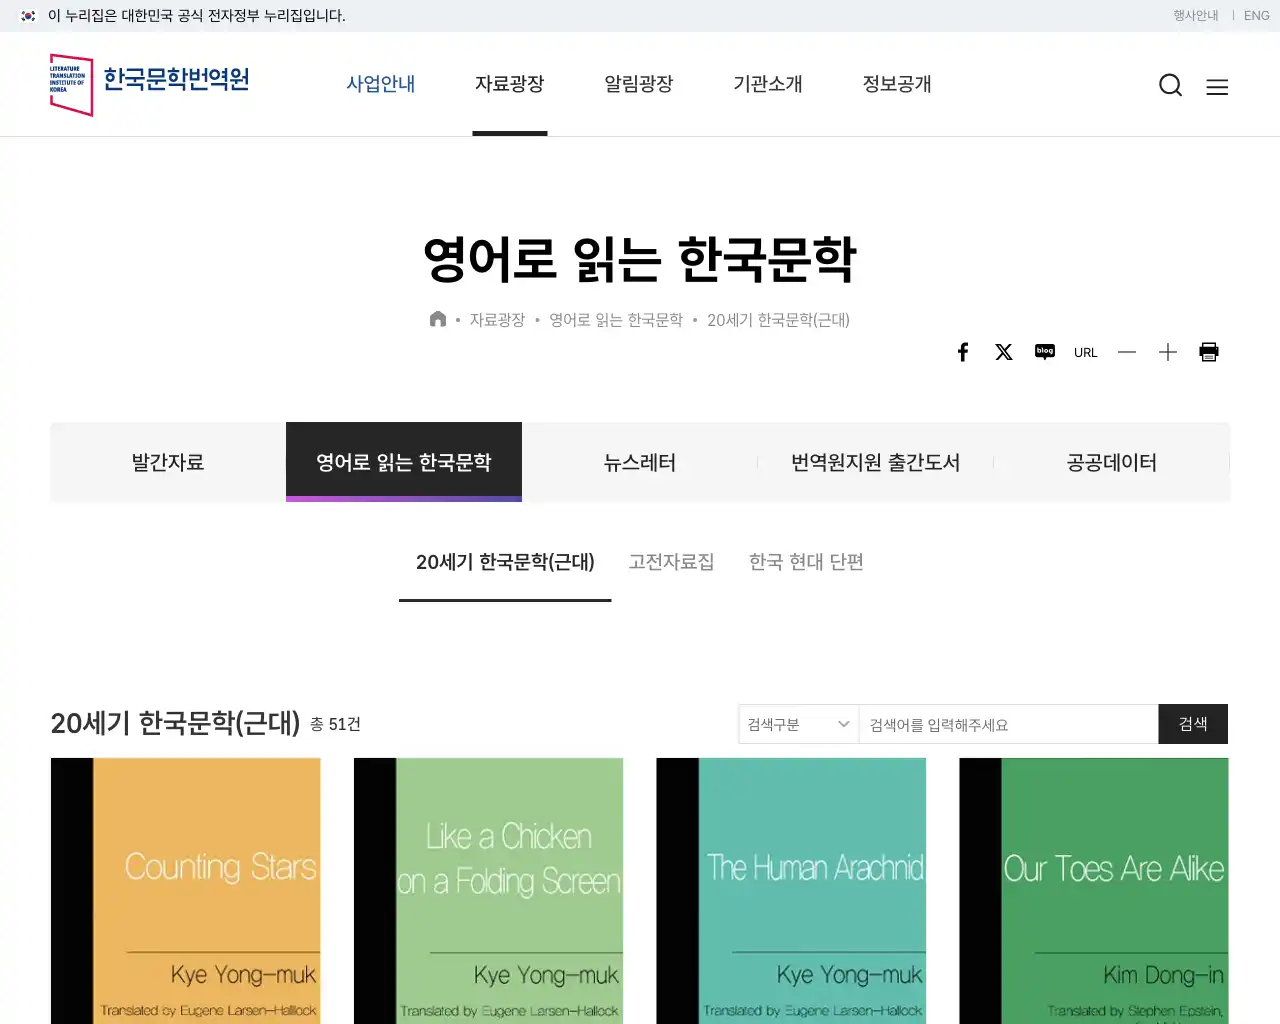This screenshot has height=1024, width=1280.
Task: Switch to 발간자료 tab
Action: [168, 462]
